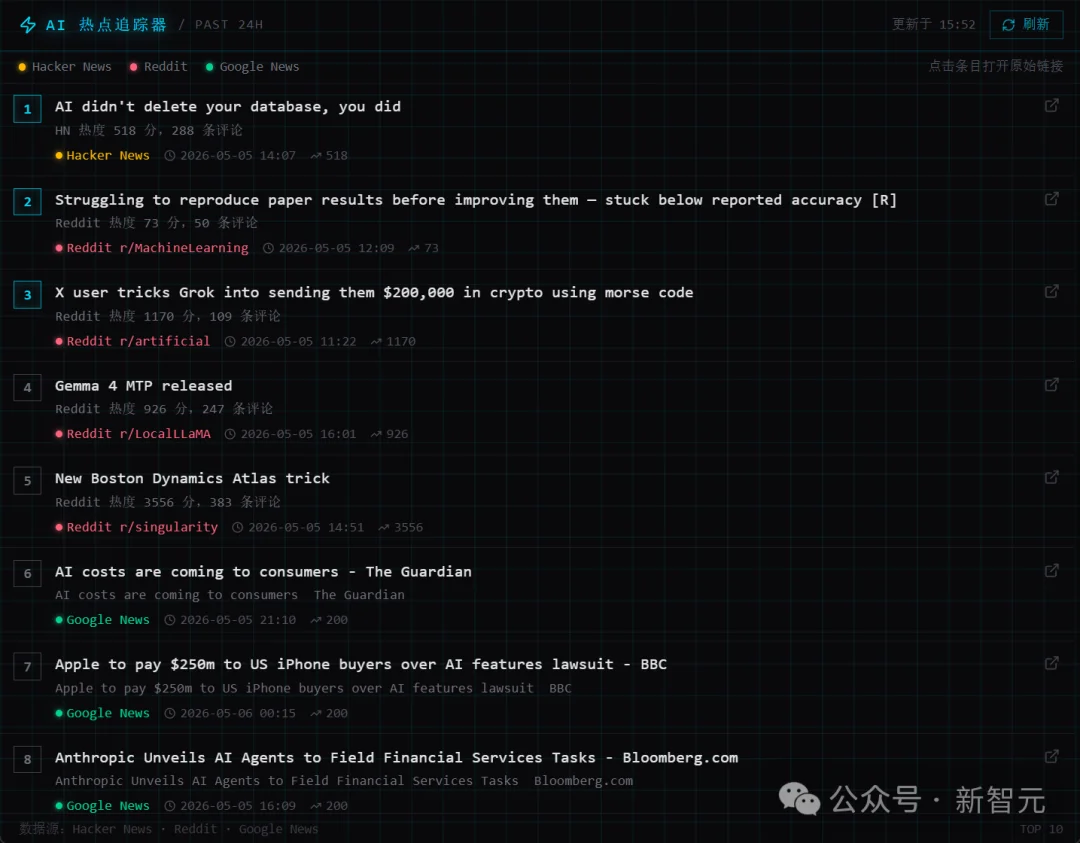The height and width of the screenshot is (843, 1080).
Task: Click rank badge number 1
Action: click(x=28, y=109)
